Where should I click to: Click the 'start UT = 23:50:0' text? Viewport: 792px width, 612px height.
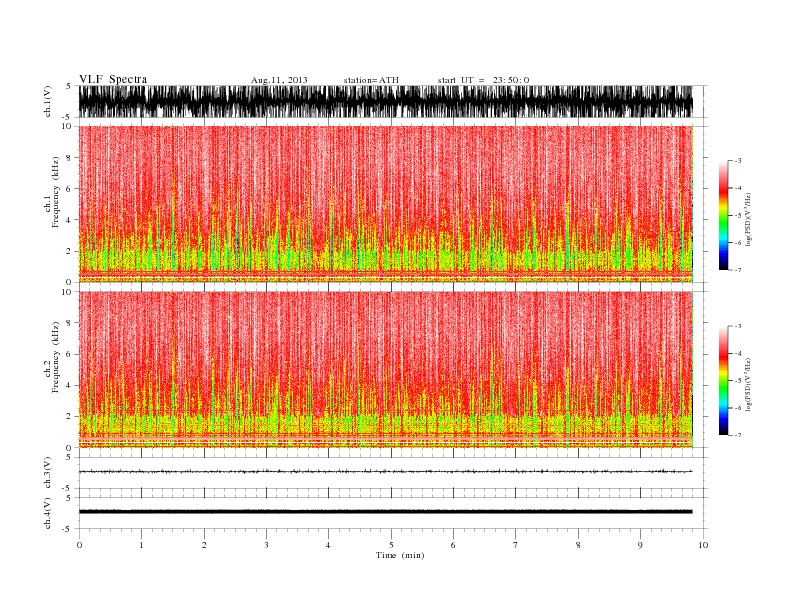[483, 80]
